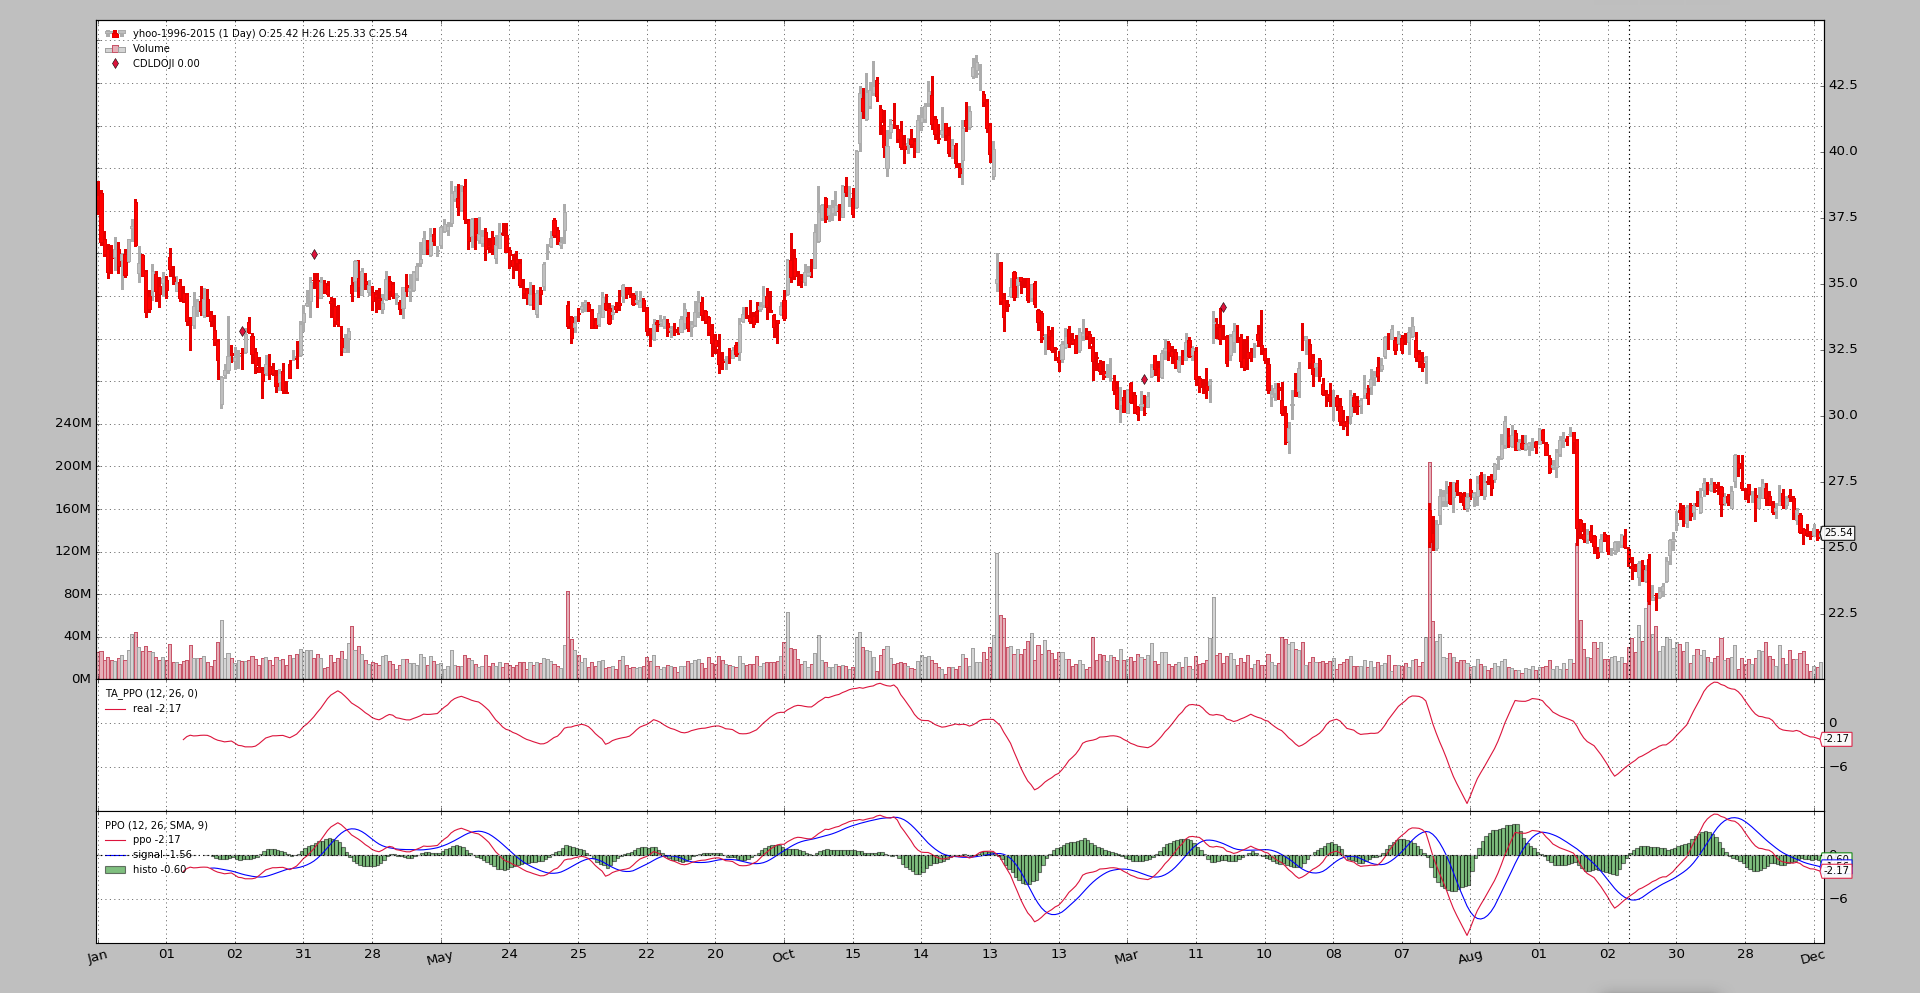
Task: Click the -2.17 value tag in TA_PPO panel
Action: pyautogui.click(x=1836, y=739)
